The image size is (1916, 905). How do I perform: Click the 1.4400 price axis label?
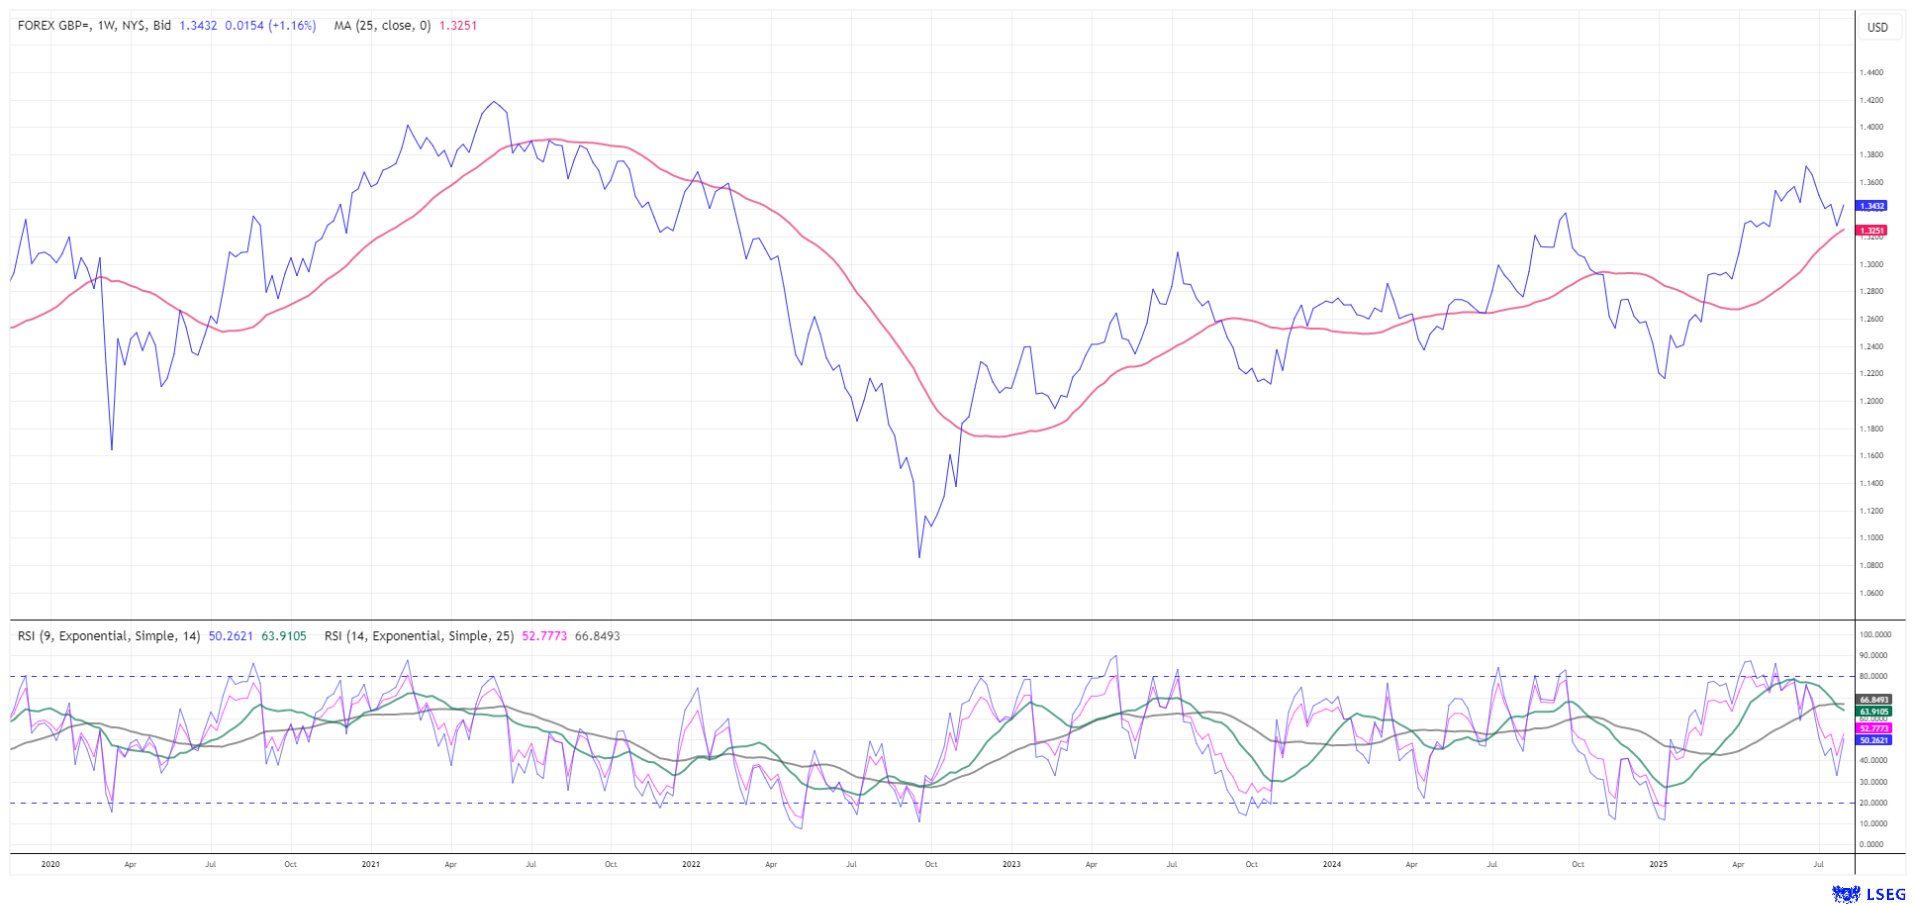pos(1871,72)
